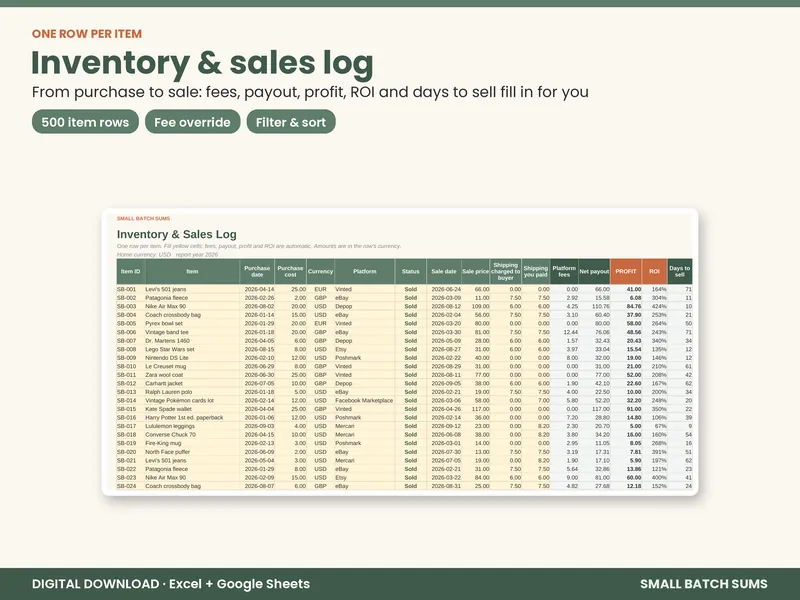Click purchase date "2026-04-14" in row SB-001
This screenshot has height=600, width=800.
pyautogui.click(x=259, y=289)
